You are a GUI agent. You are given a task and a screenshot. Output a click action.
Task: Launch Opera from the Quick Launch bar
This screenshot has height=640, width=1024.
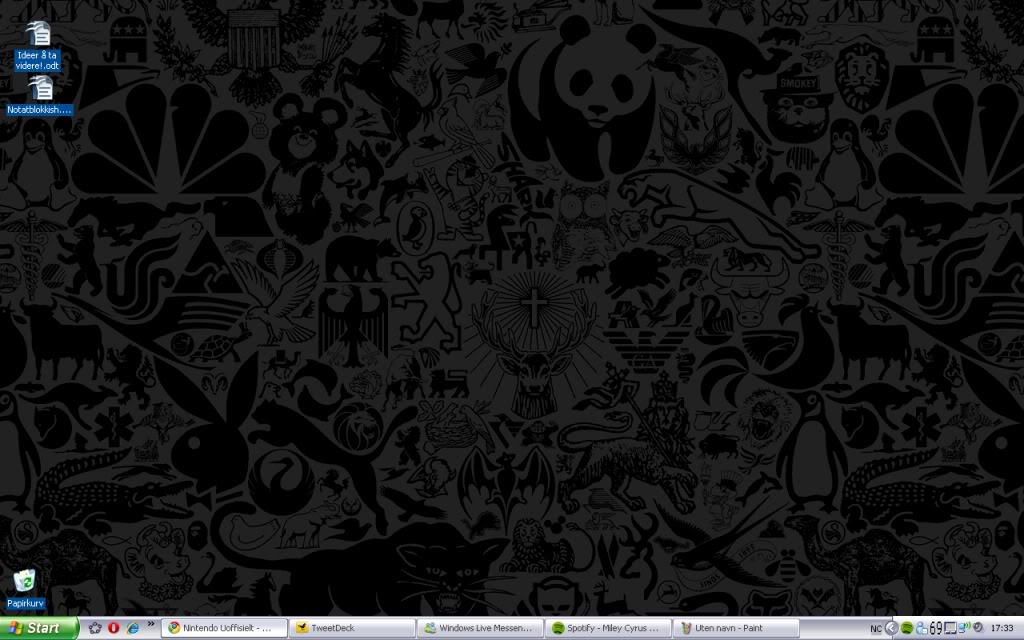114,628
